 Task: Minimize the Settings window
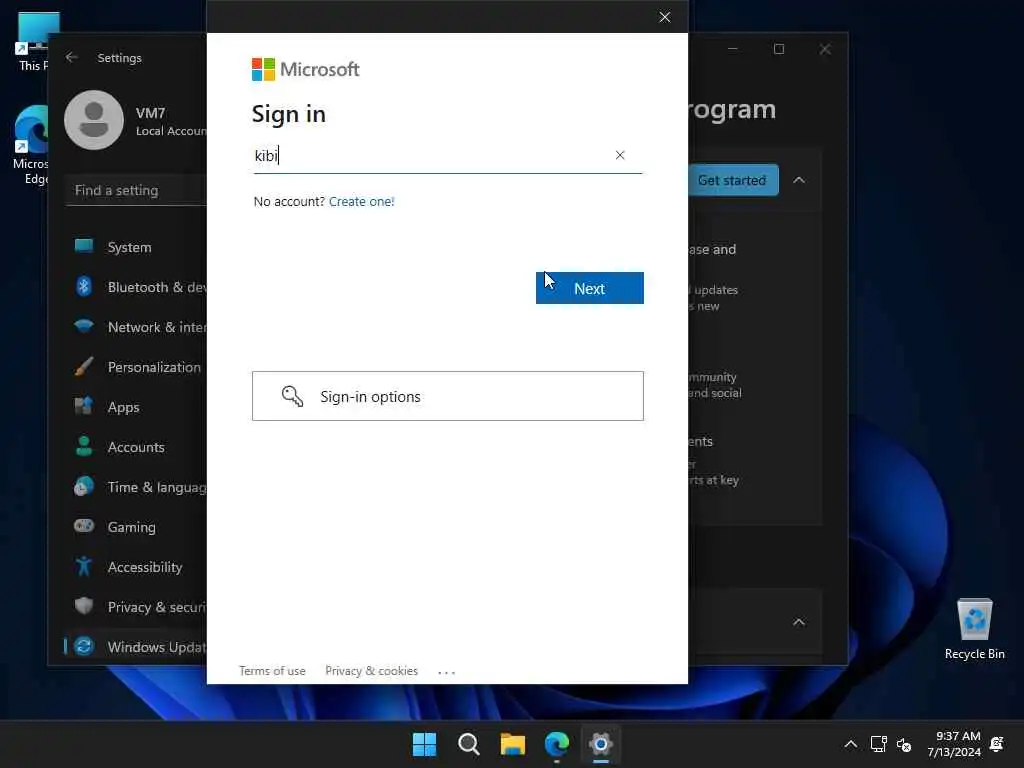pos(733,49)
